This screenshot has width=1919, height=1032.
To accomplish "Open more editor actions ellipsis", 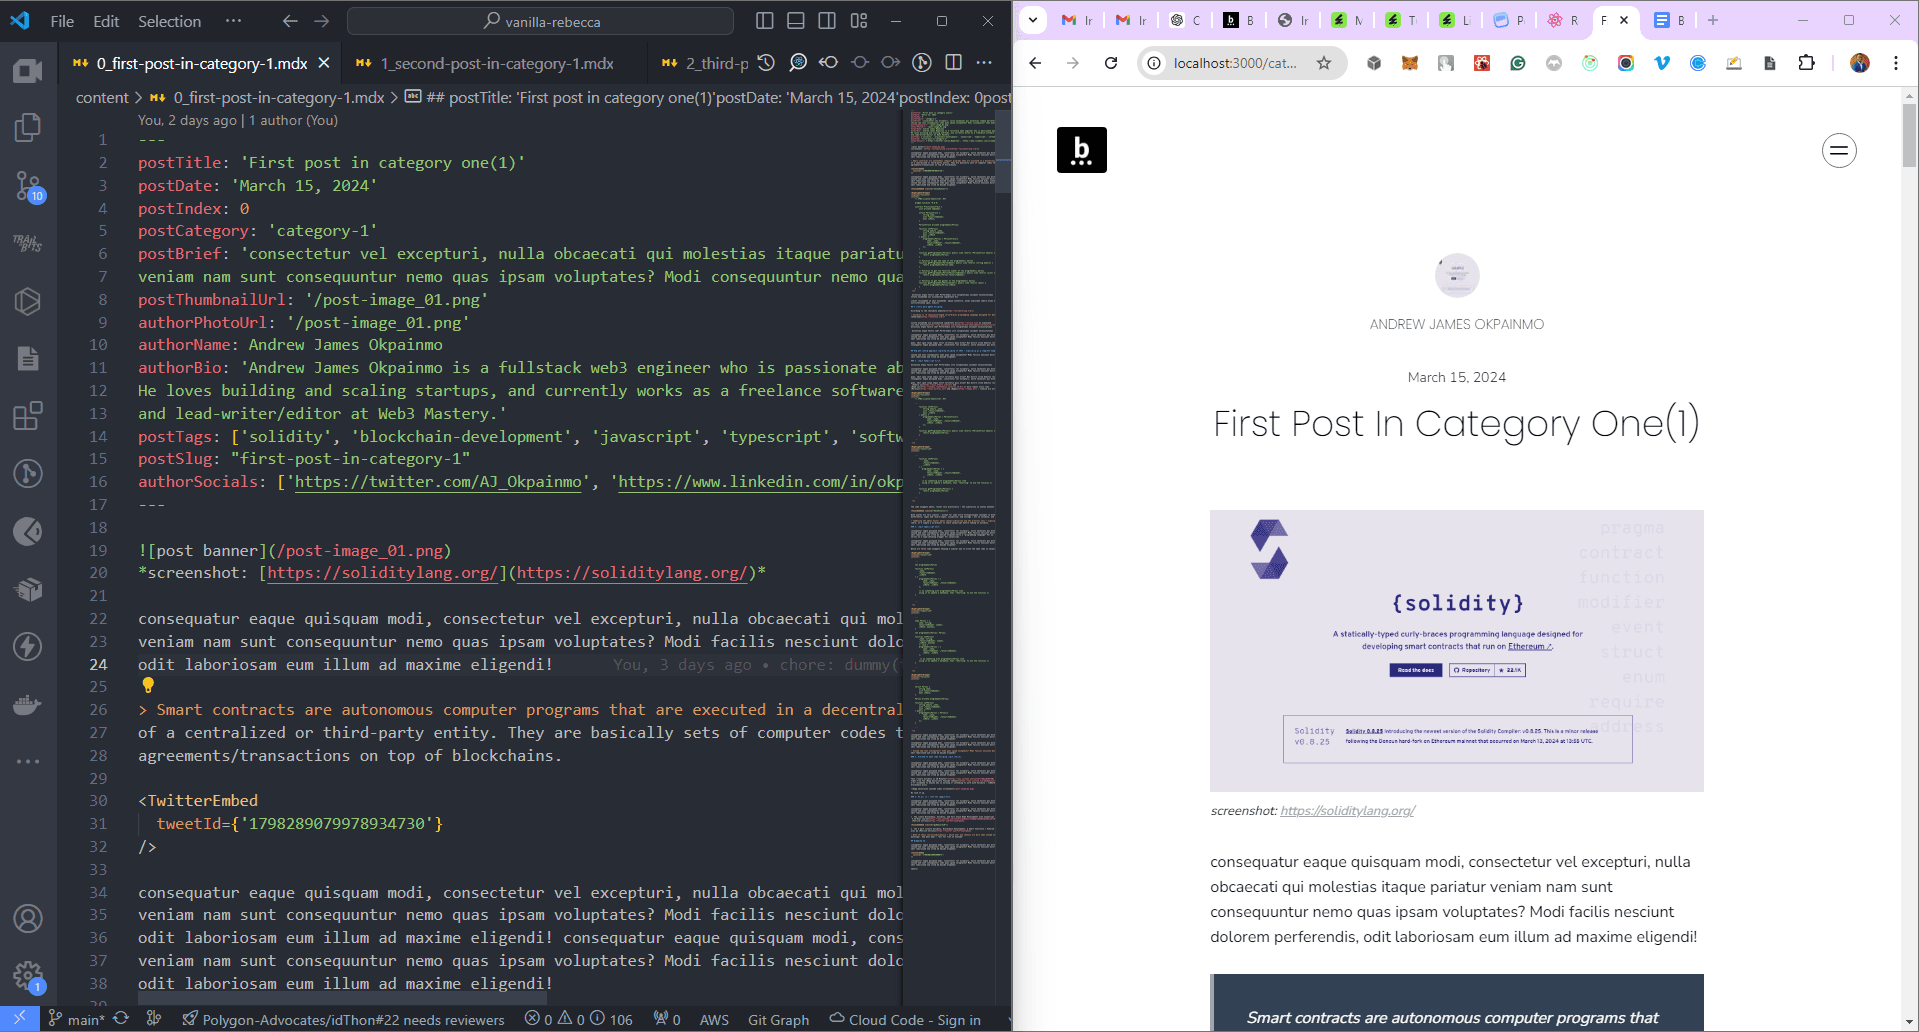I will tap(985, 63).
